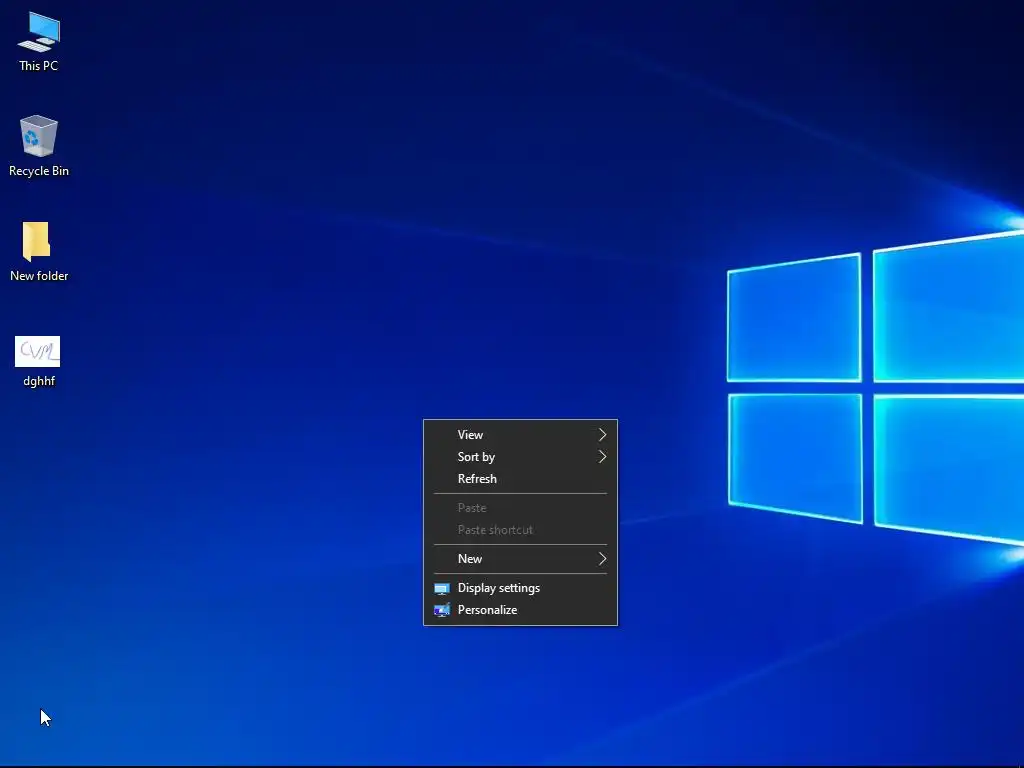The height and width of the screenshot is (768, 1024).
Task: Select the dghhf image file thumbnail
Action: [37, 352]
